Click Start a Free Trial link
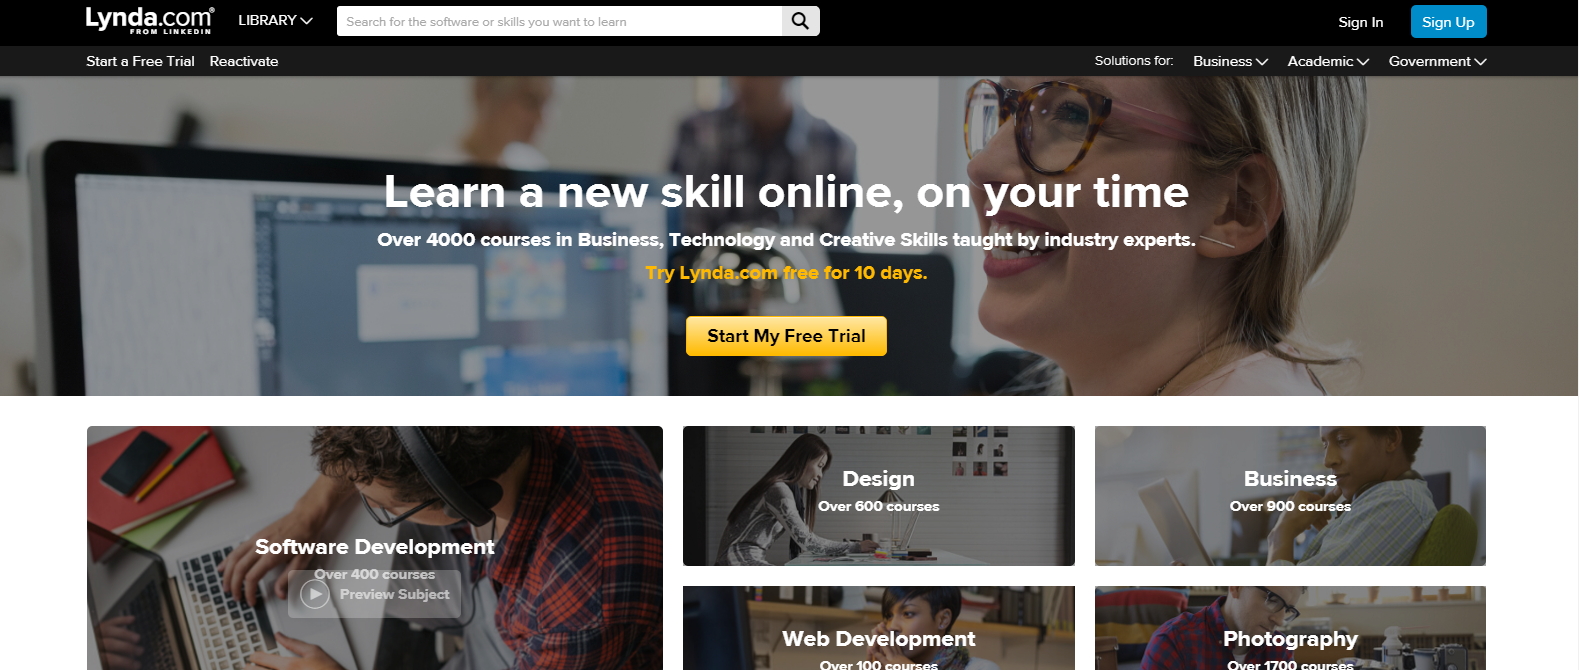Image resolution: width=1579 pixels, height=670 pixels. (140, 61)
